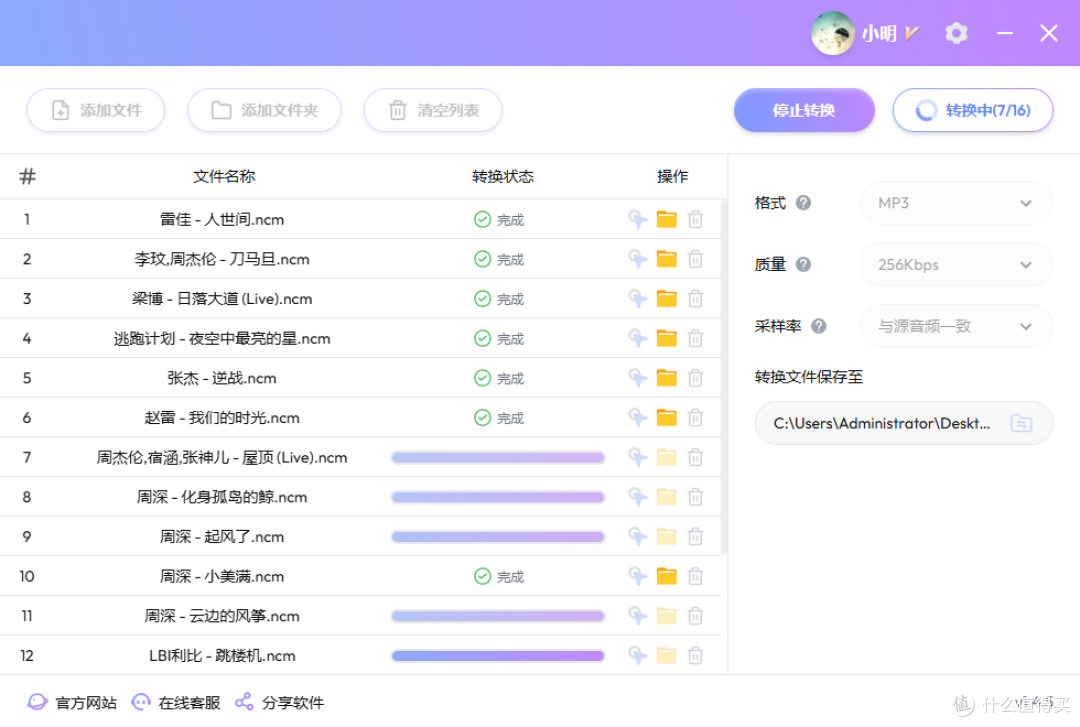The height and width of the screenshot is (727, 1080).
Task: Close the converter window
Action: (x=1049, y=33)
